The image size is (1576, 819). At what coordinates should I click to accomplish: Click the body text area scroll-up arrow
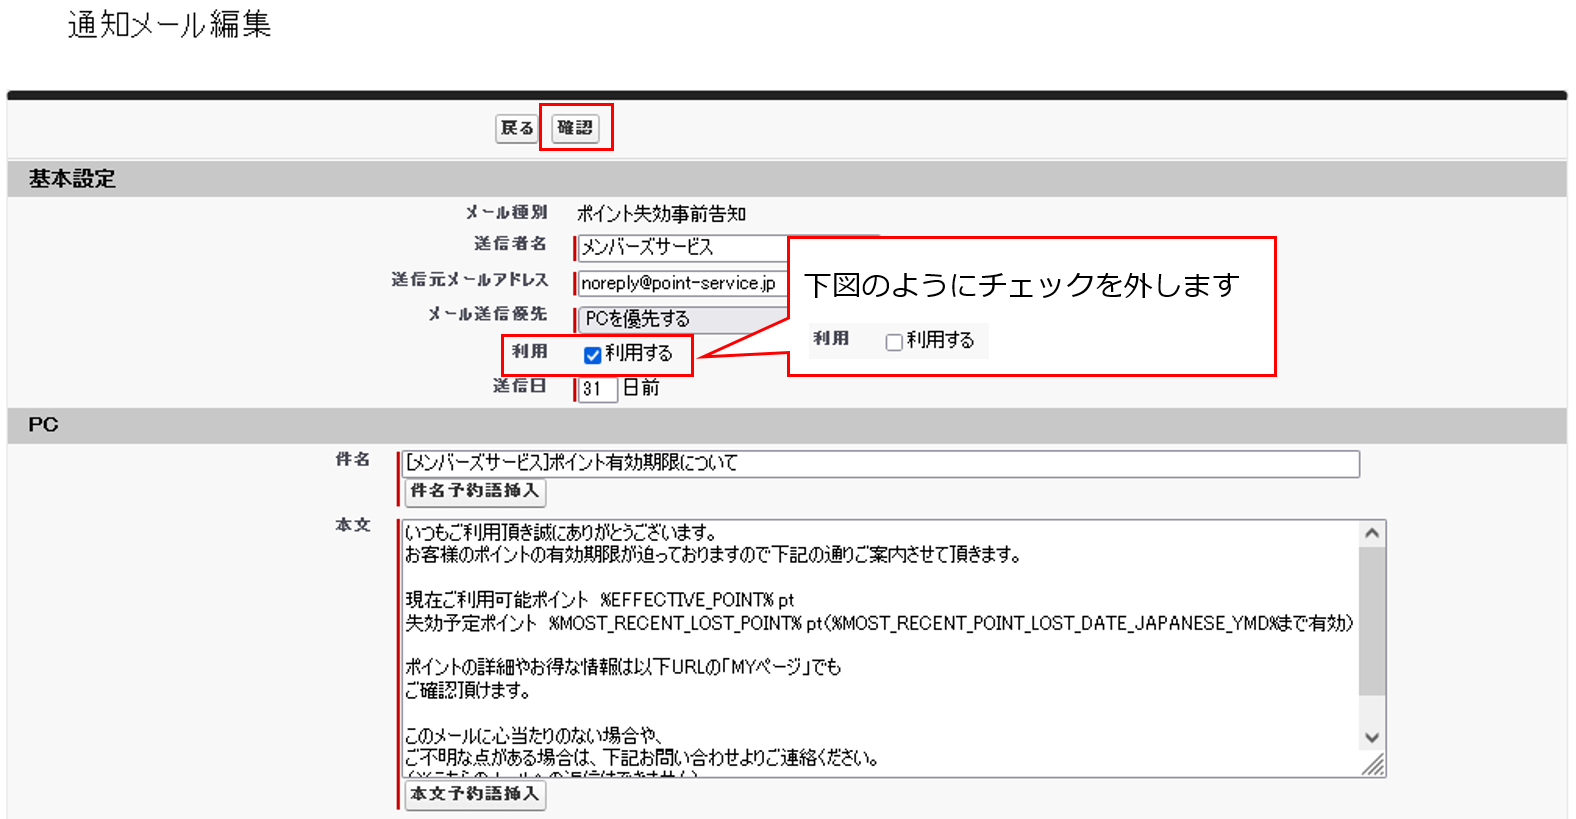[x=1372, y=533]
